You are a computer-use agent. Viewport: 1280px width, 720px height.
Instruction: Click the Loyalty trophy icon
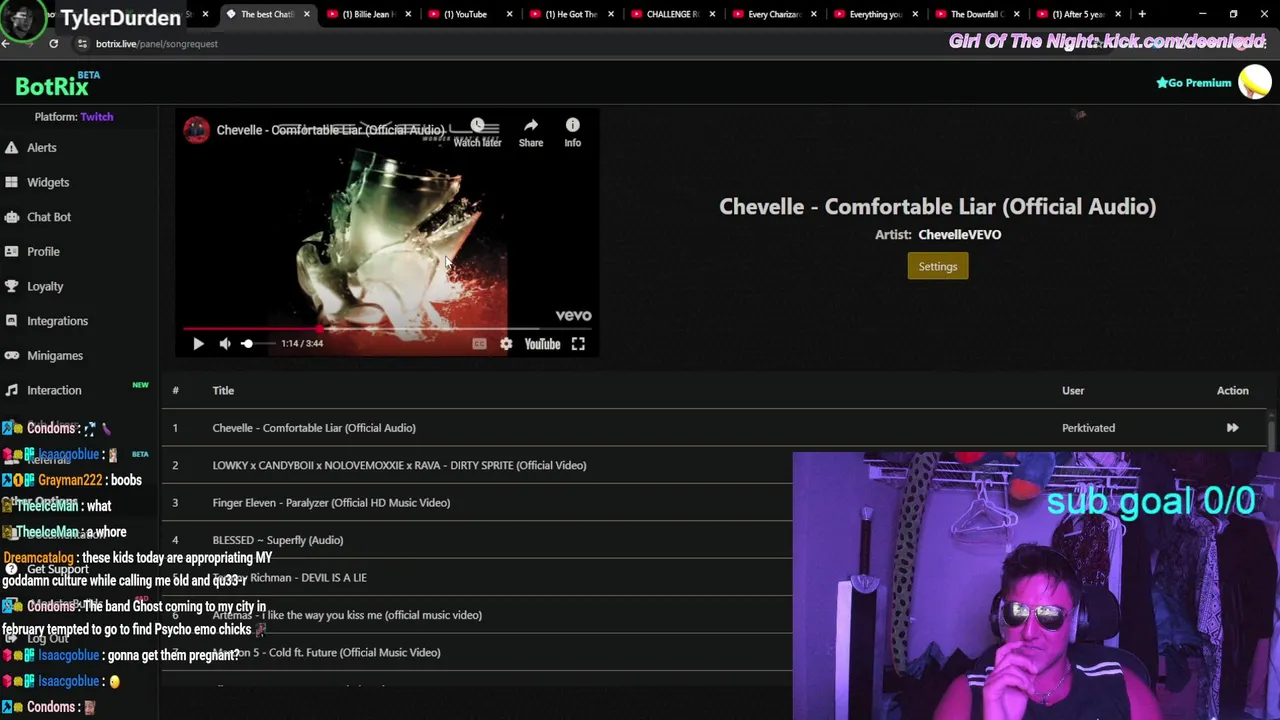[11, 286]
